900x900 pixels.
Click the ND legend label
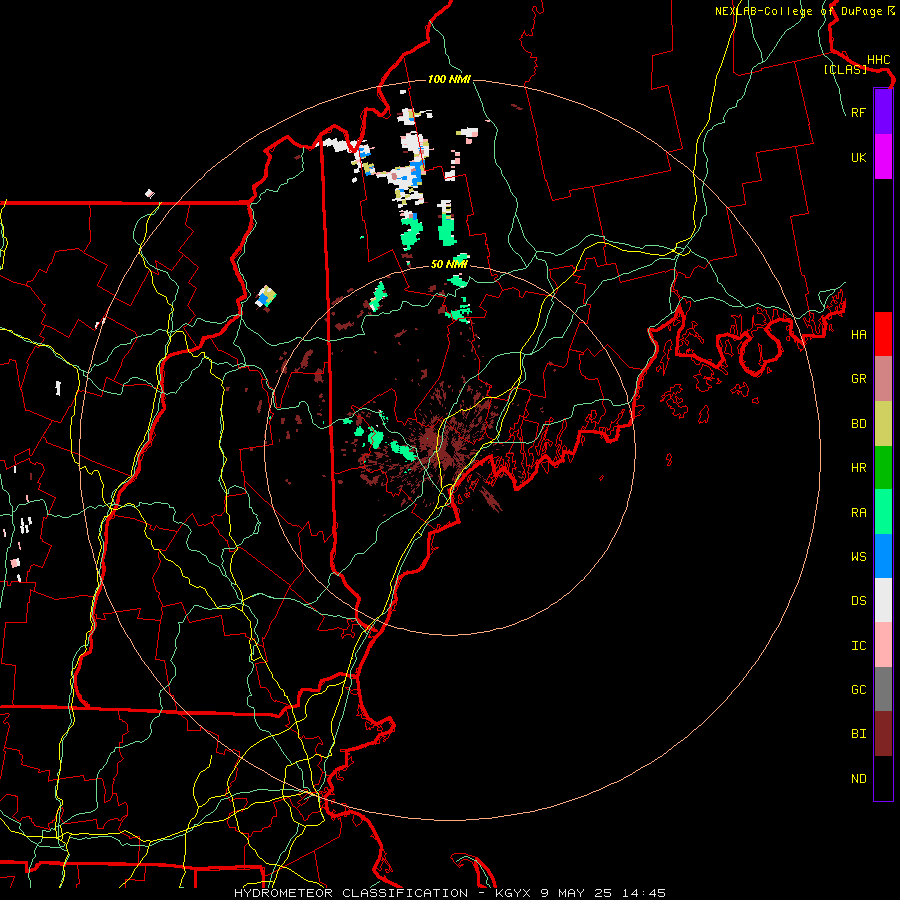858,779
